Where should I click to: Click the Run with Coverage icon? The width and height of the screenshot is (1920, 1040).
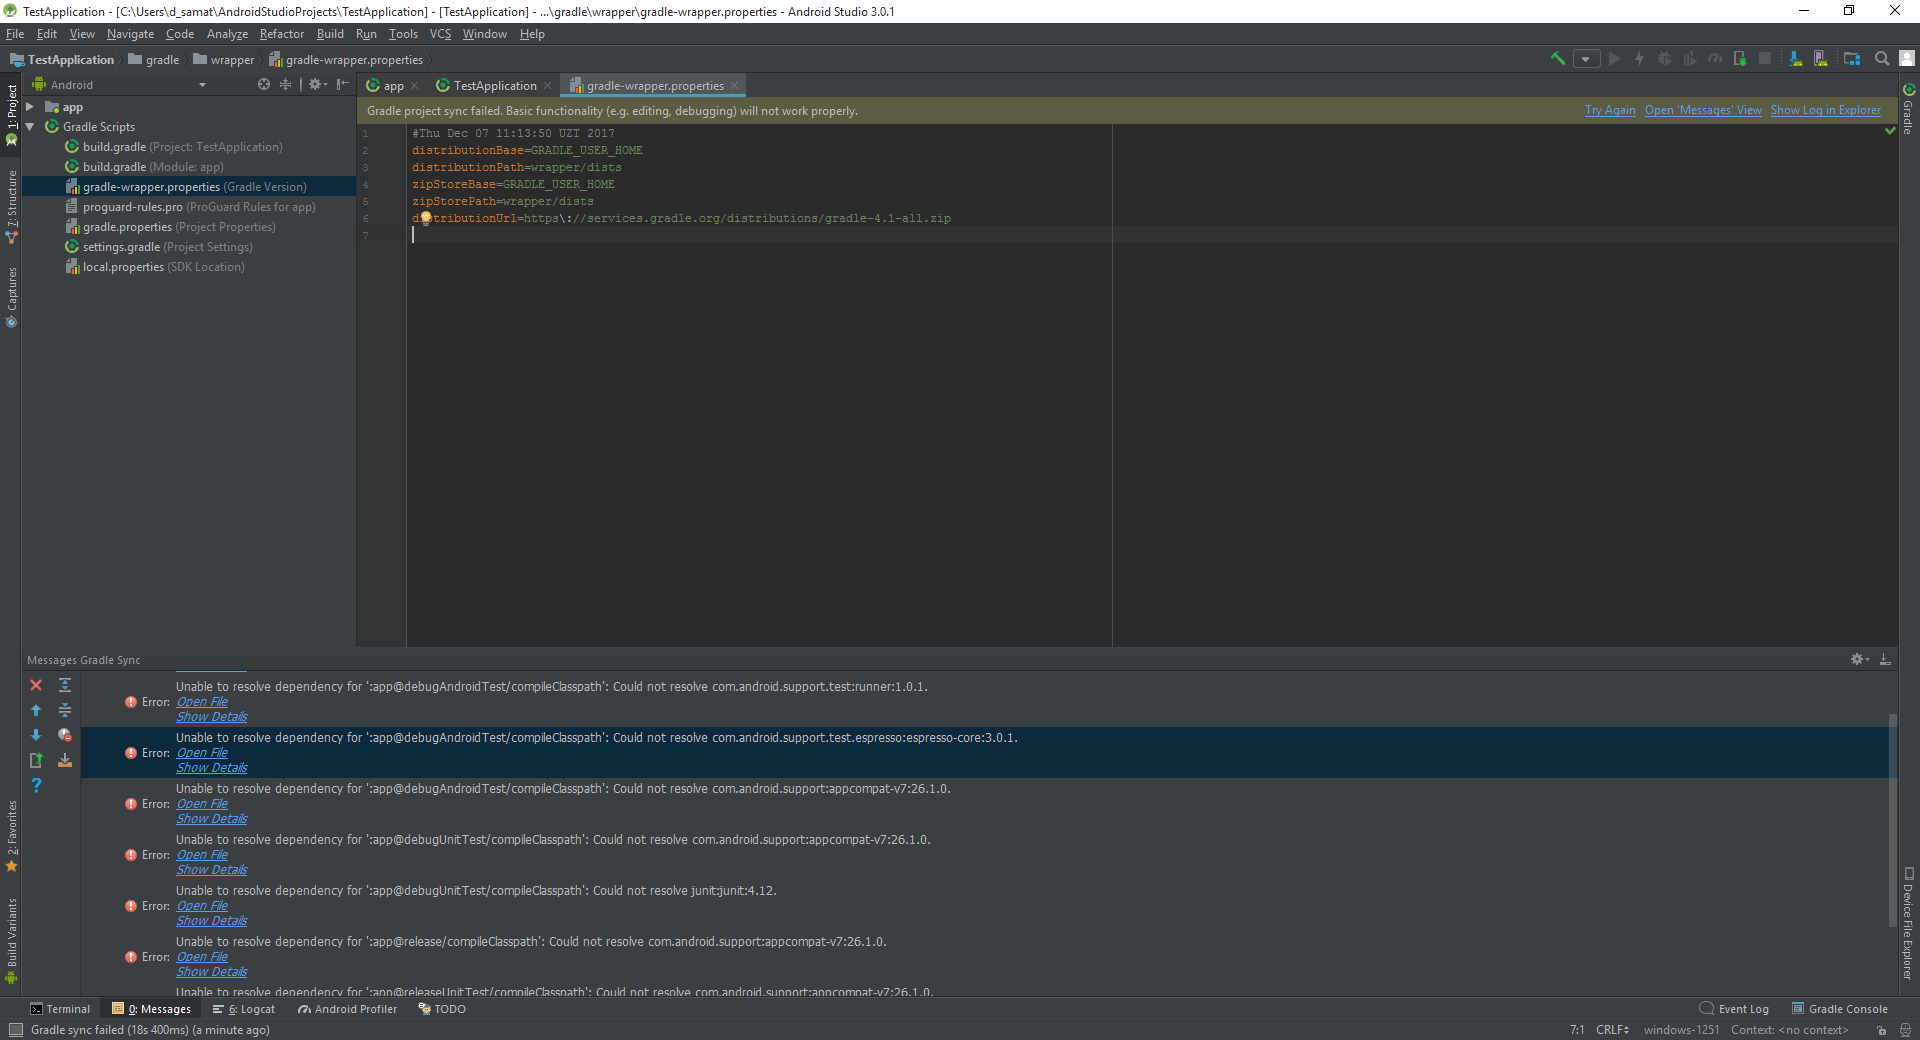(x=1689, y=59)
